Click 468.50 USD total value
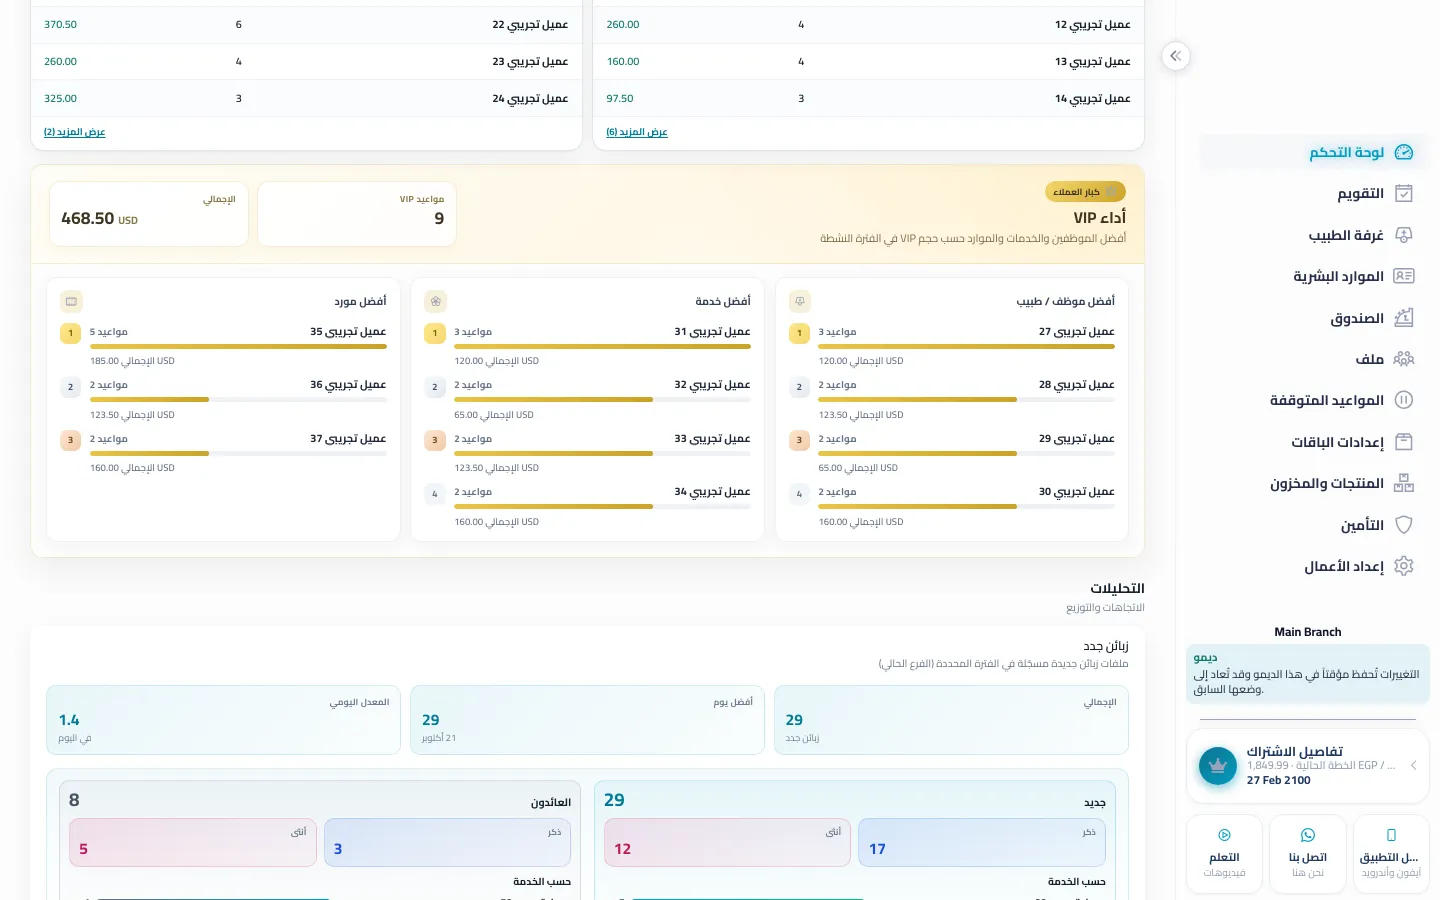 tap(99, 218)
